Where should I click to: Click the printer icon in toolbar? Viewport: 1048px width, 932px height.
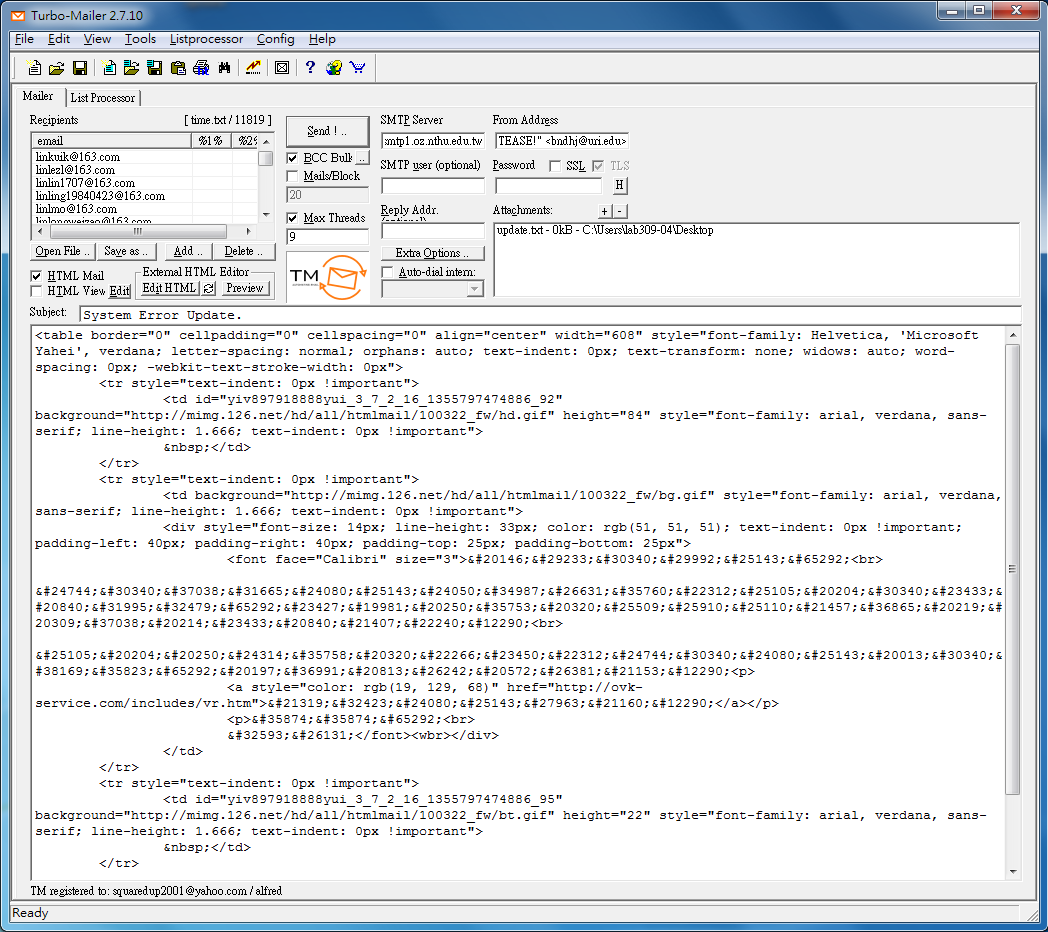coord(201,68)
